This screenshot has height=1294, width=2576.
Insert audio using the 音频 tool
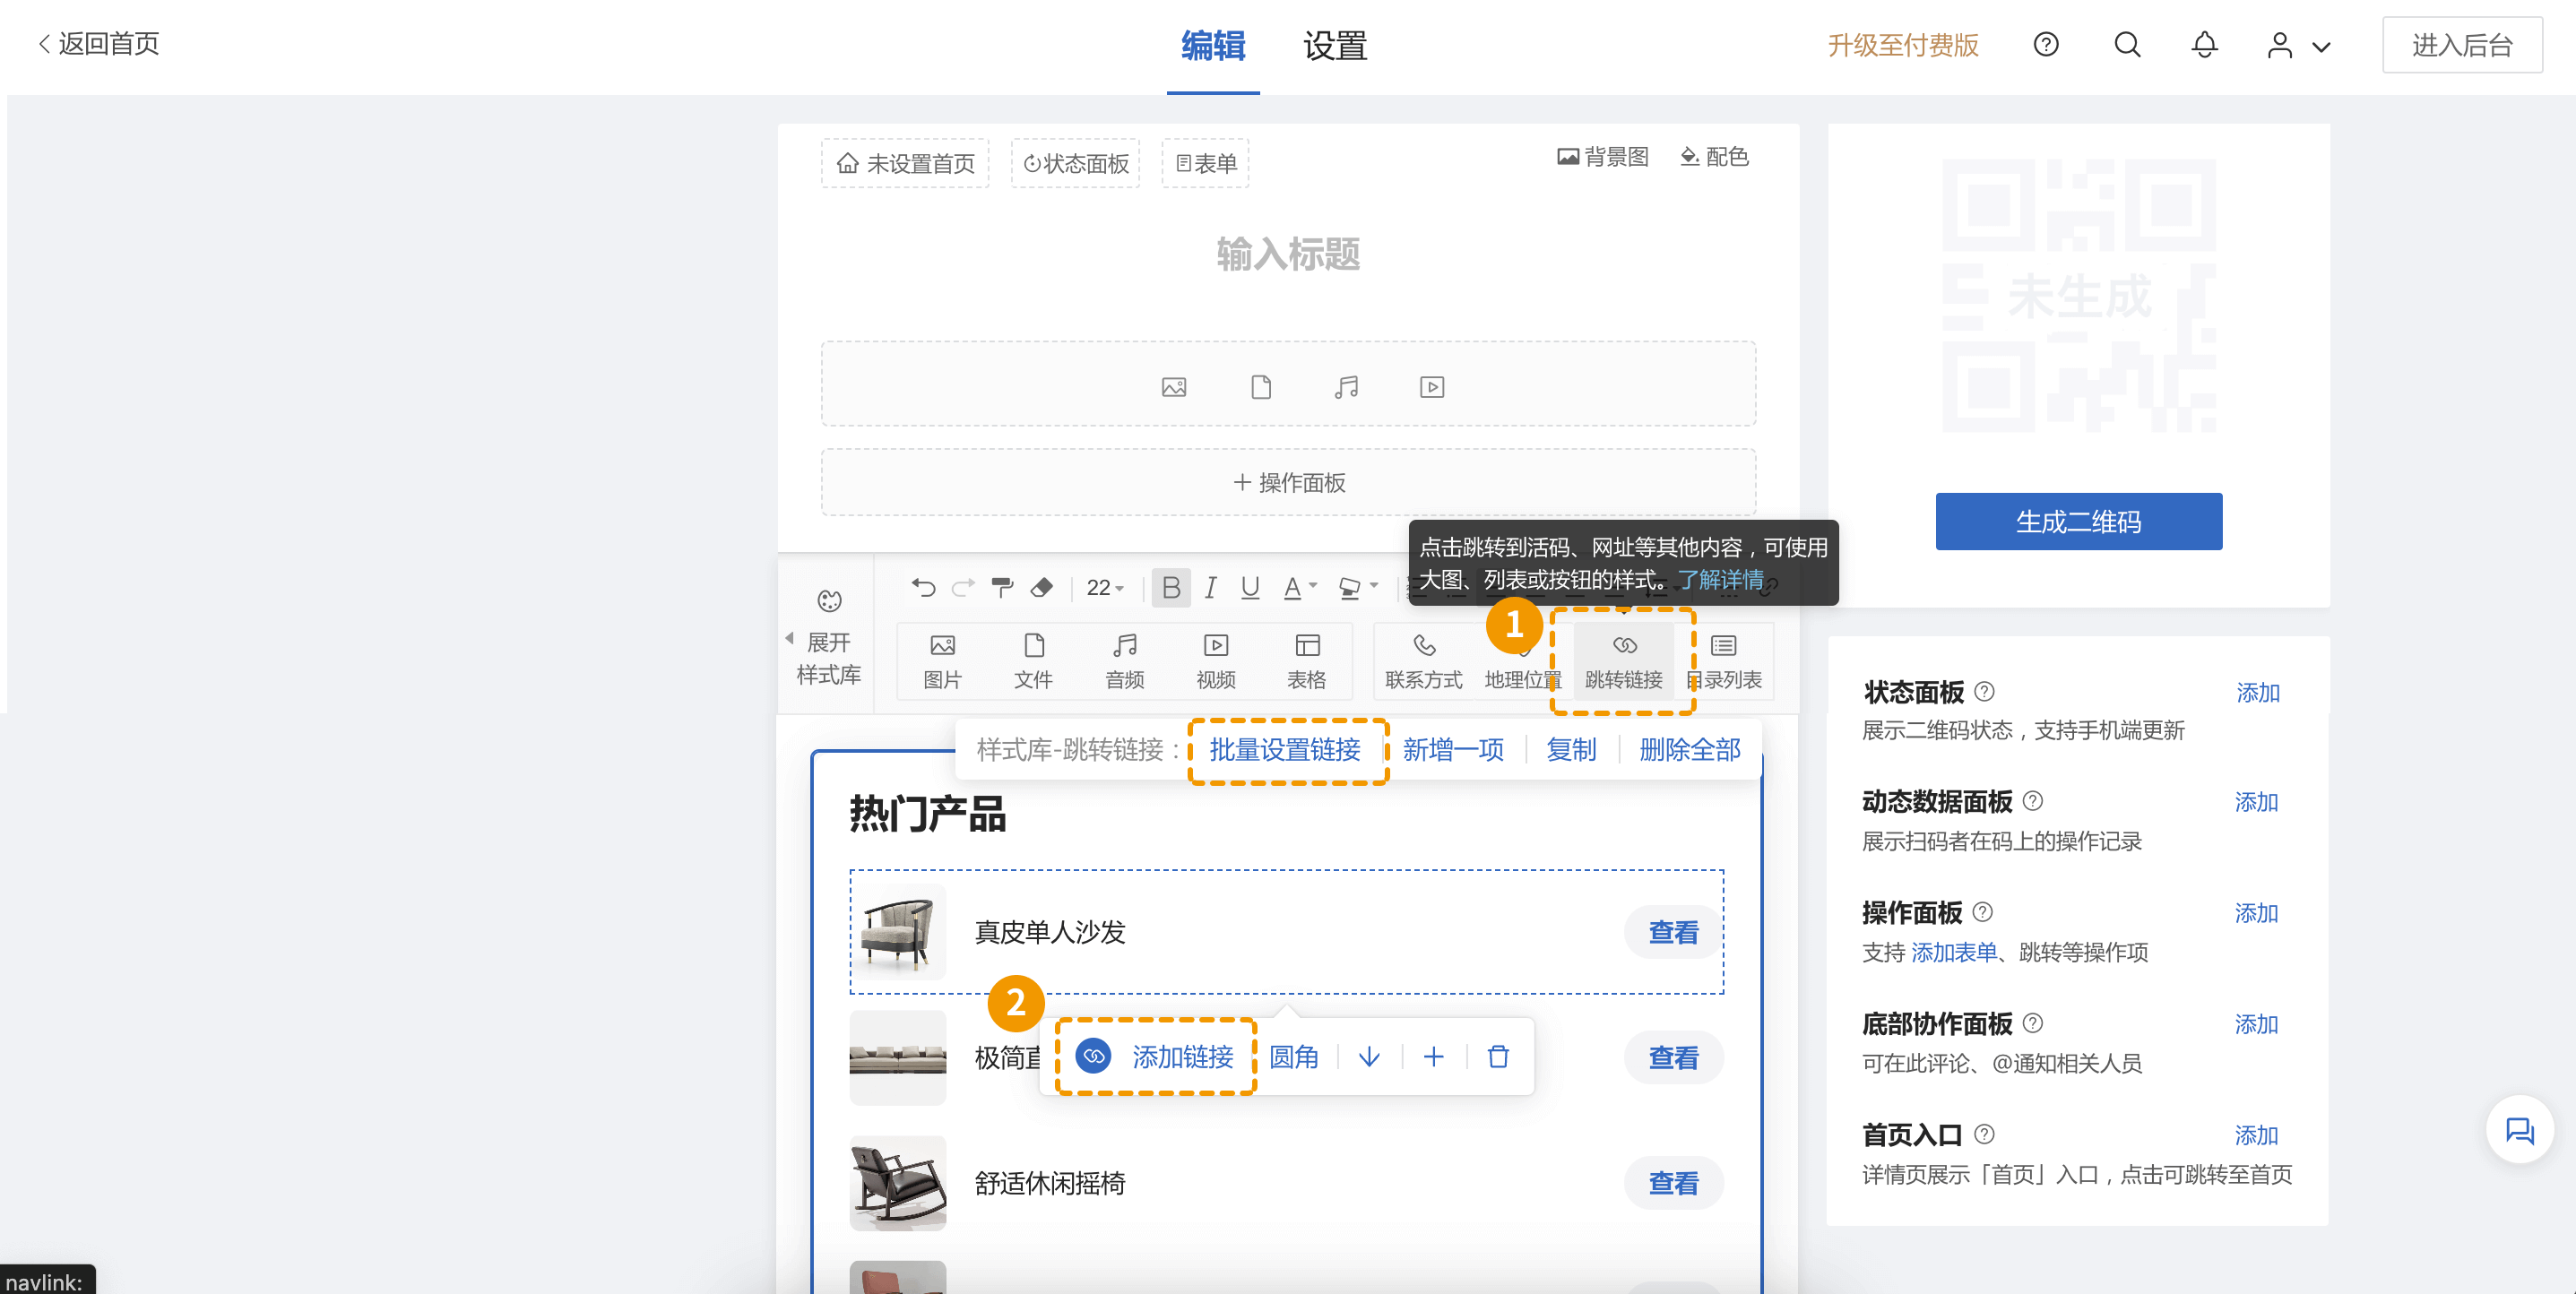pos(1124,660)
